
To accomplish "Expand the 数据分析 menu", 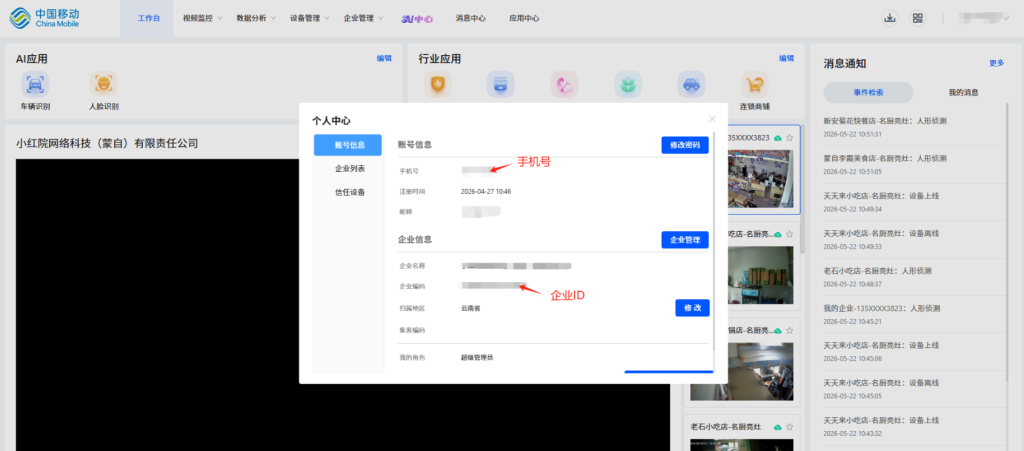I will (256, 18).
